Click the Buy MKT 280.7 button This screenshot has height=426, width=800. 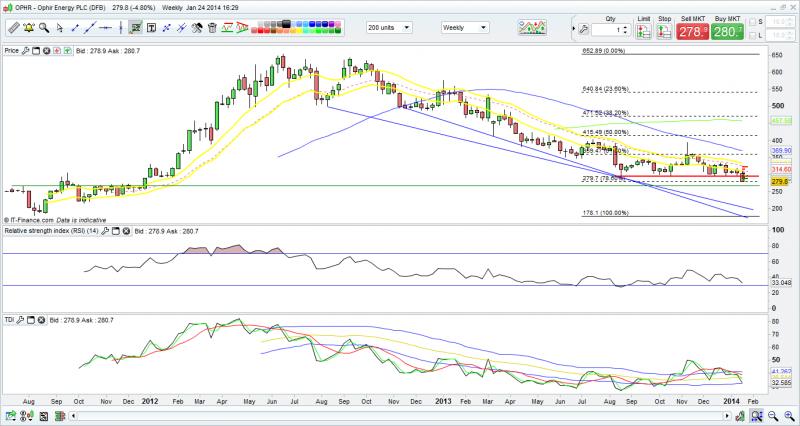[x=728, y=32]
